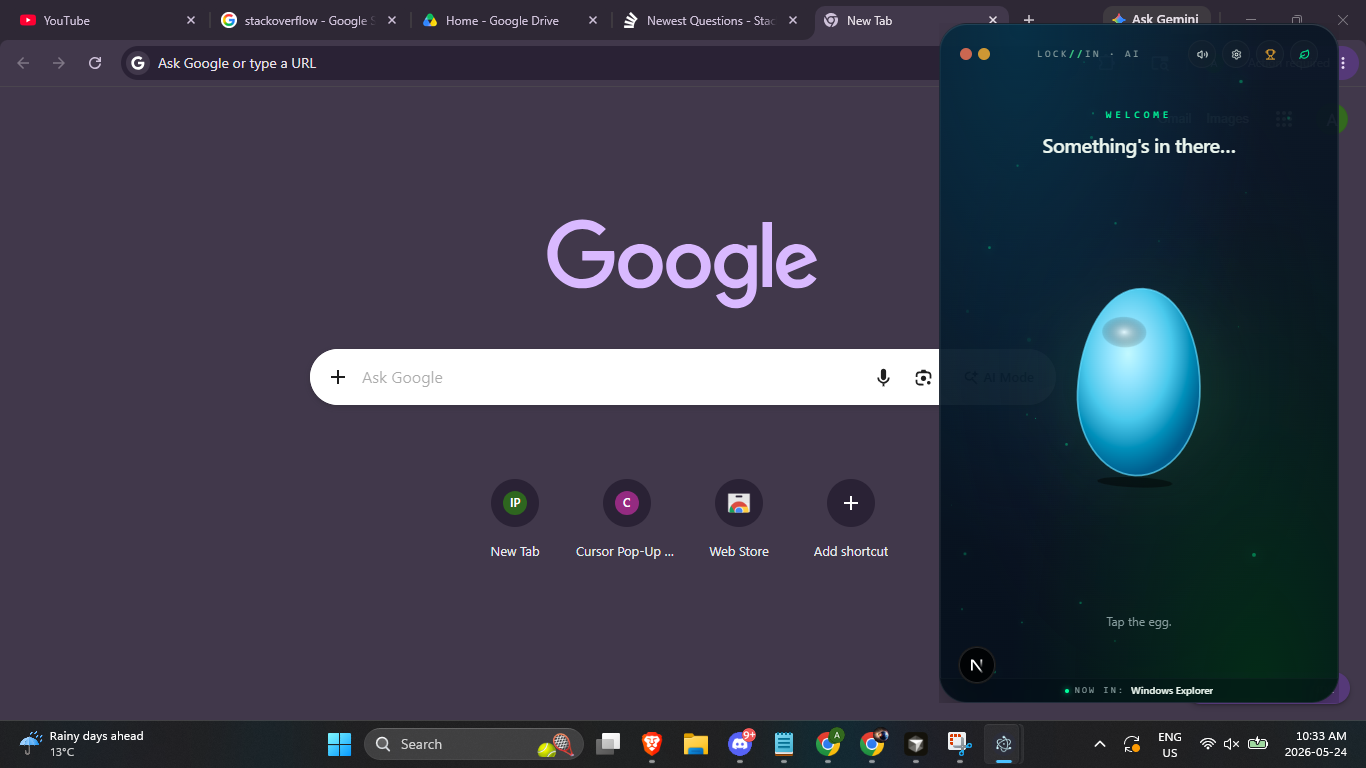Viewport: 1366px width, 768px height.
Task: Start voice search with the microphone
Action: [883, 377]
